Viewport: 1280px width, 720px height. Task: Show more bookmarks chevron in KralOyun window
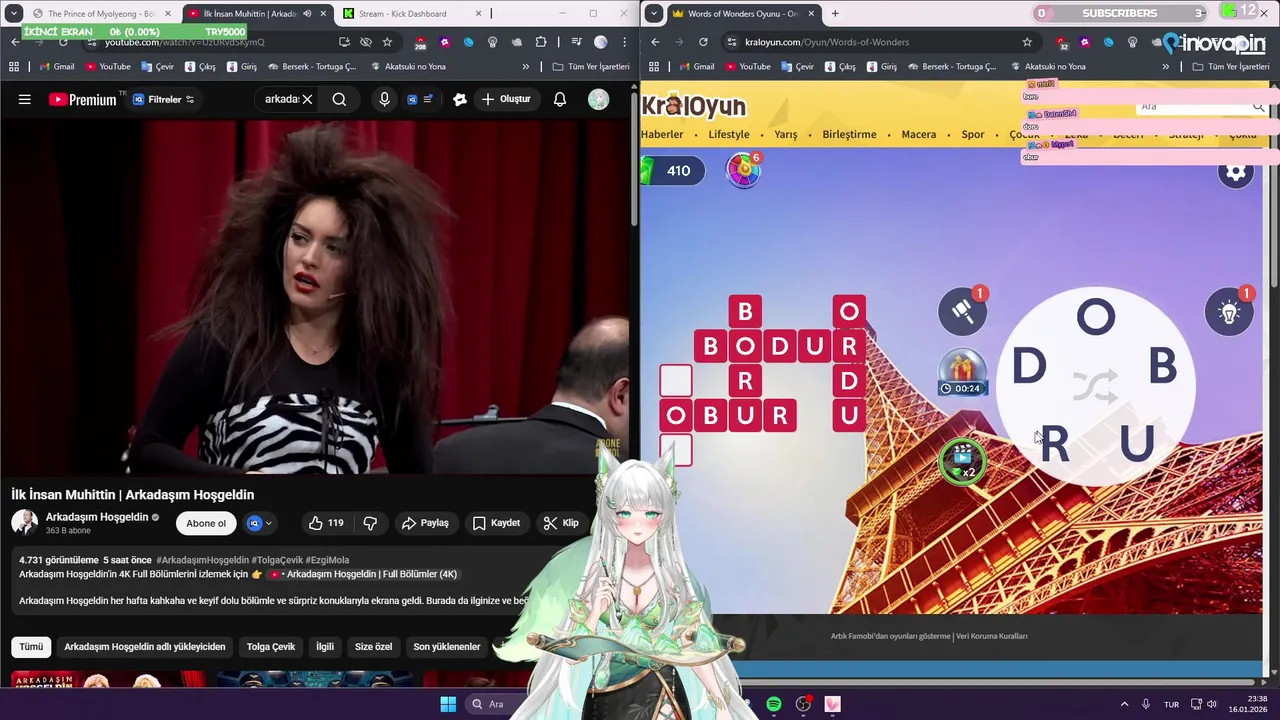point(1166,67)
